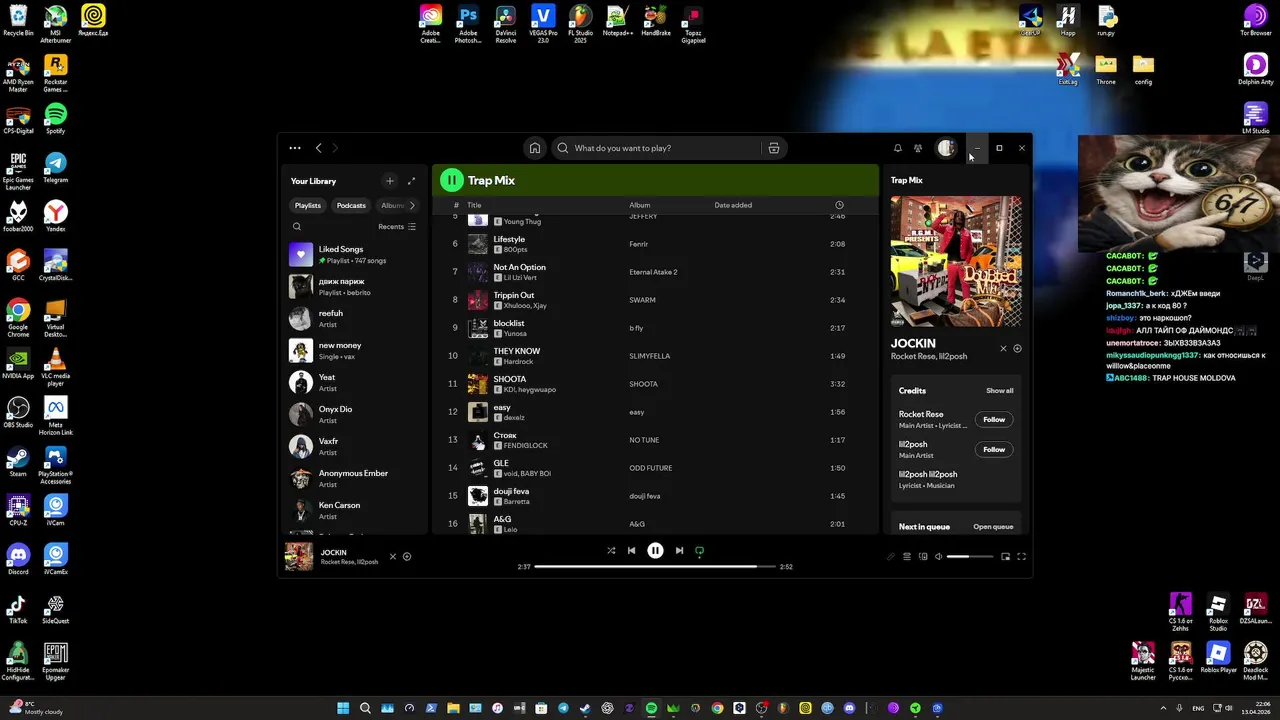Select the Not An Option track row
This screenshot has height=720, width=1280.
pos(655,272)
